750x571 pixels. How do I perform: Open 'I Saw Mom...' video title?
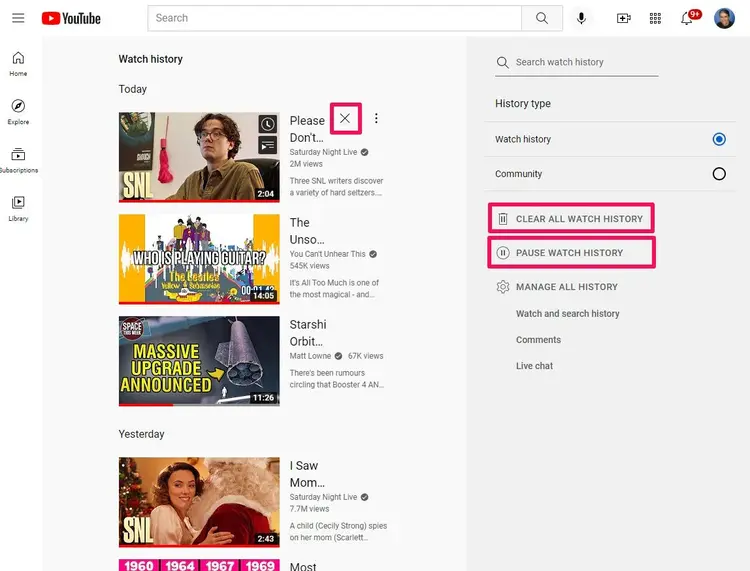click(307, 474)
